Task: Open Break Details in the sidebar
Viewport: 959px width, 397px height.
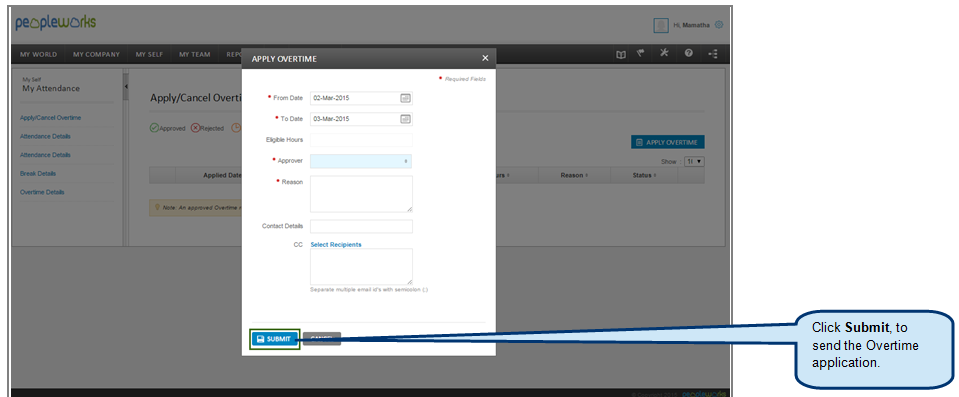Action: coord(38,174)
